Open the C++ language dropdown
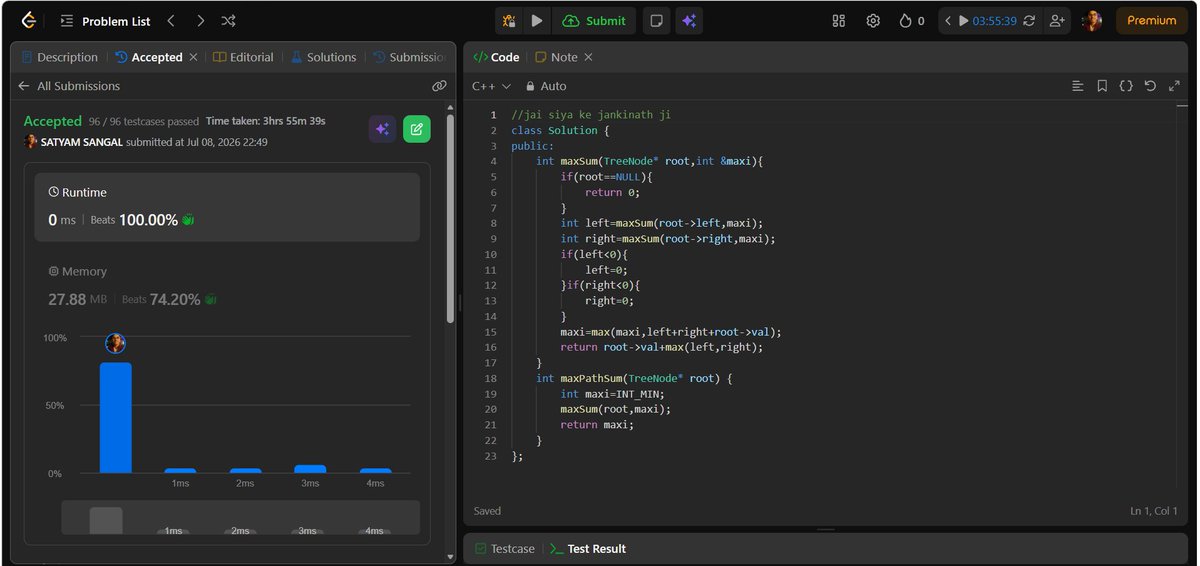 click(491, 86)
